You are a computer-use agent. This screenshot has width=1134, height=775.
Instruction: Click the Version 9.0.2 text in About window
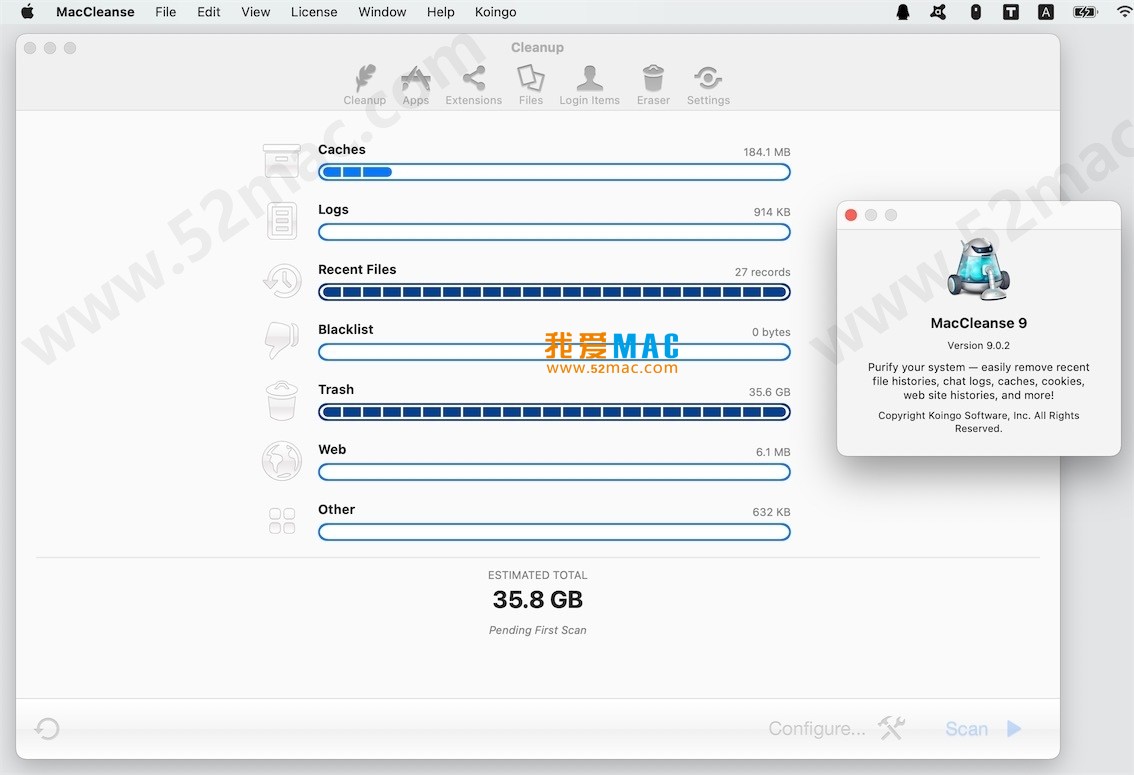(979, 346)
